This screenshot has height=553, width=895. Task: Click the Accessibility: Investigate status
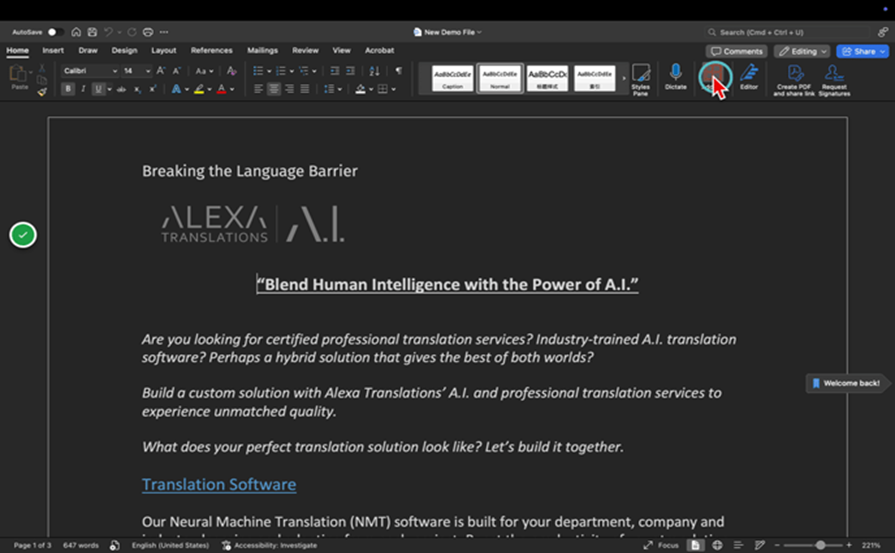click(x=269, y=545)
